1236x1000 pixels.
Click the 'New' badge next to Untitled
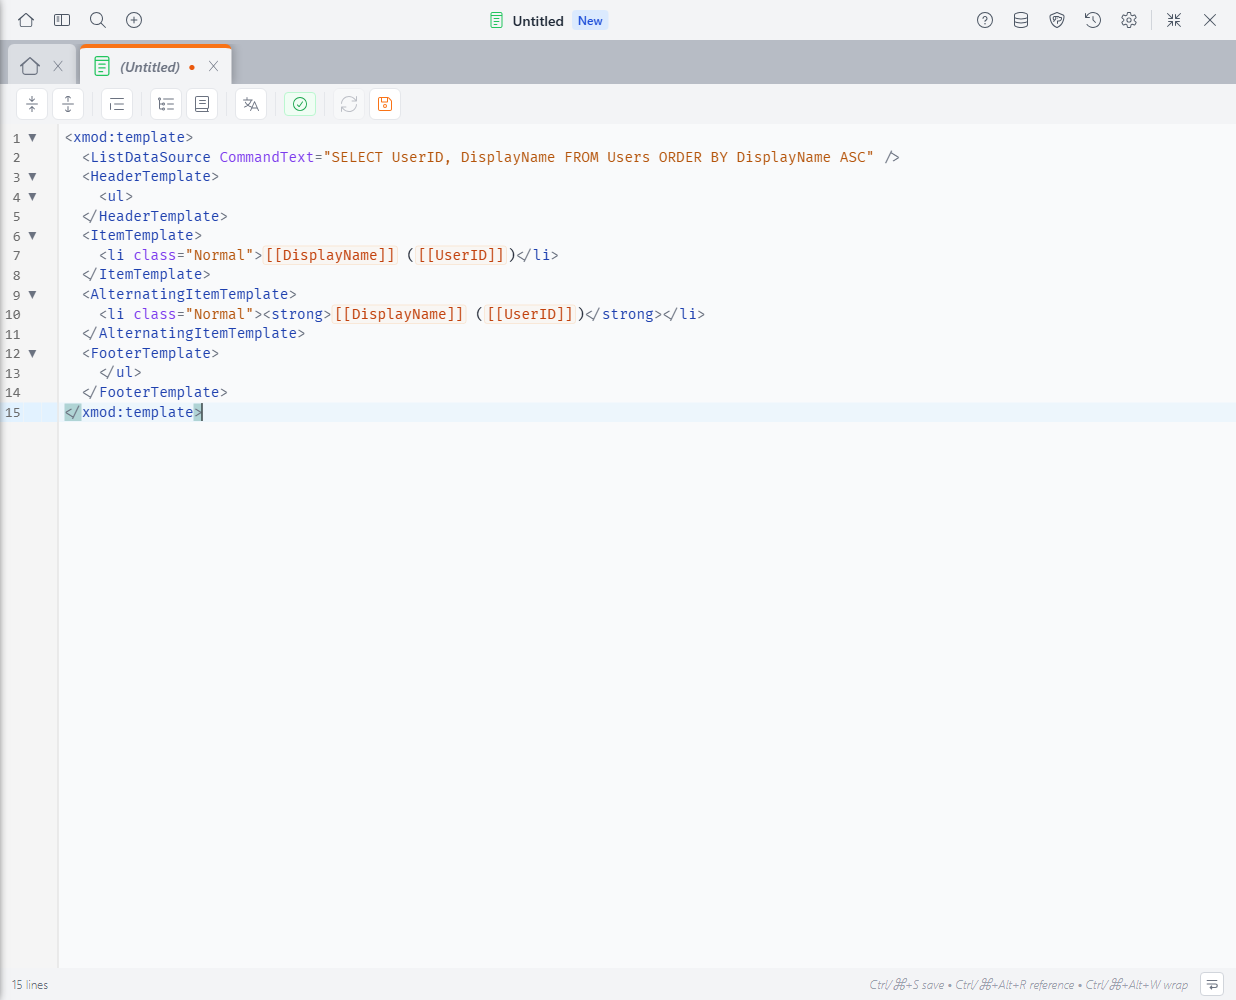pyautogui.click(x=590, y=20)
